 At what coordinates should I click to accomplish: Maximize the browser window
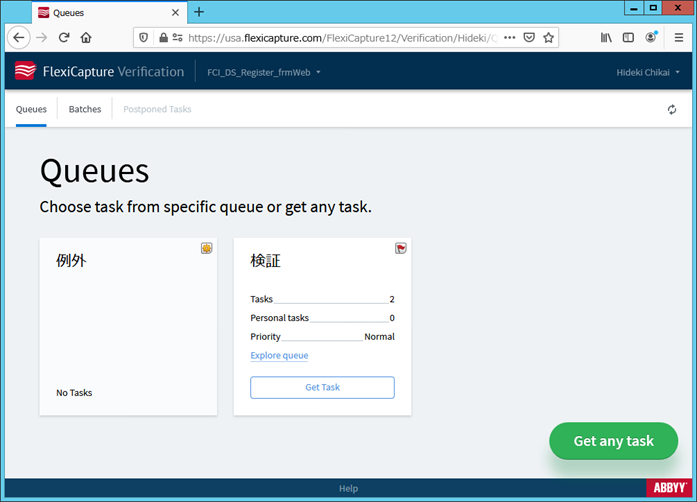click(x=653, y=8)
